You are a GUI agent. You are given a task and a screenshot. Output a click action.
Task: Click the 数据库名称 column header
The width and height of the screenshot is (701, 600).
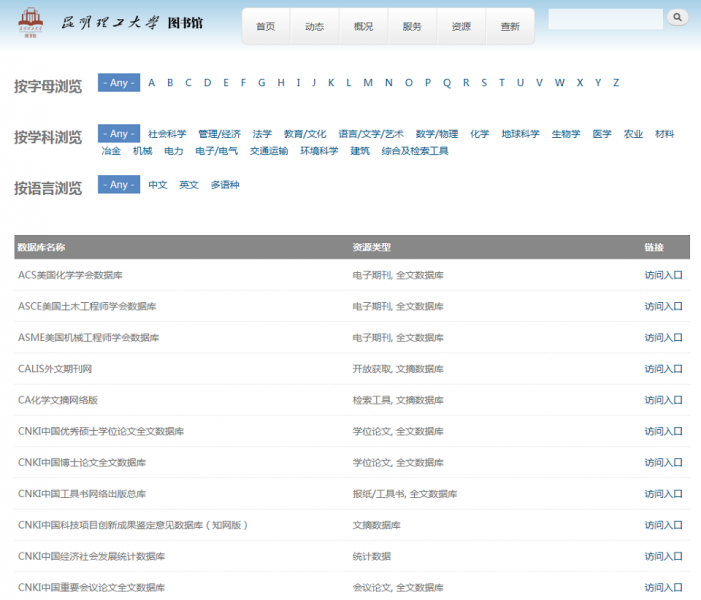pyautogui.click(x=41, y=247)
